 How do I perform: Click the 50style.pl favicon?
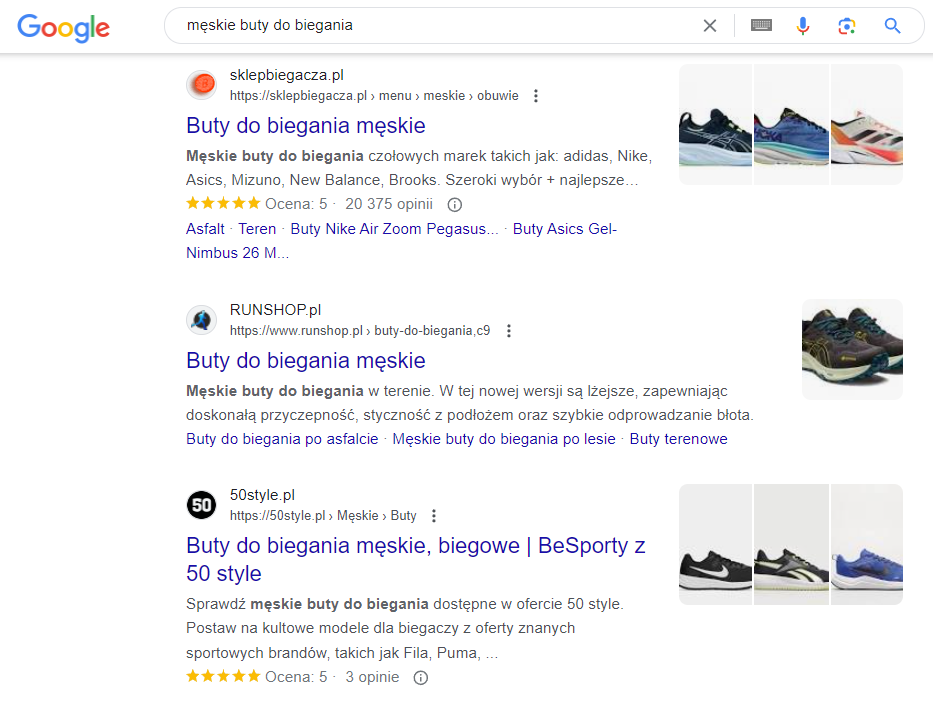click(202, 505)
